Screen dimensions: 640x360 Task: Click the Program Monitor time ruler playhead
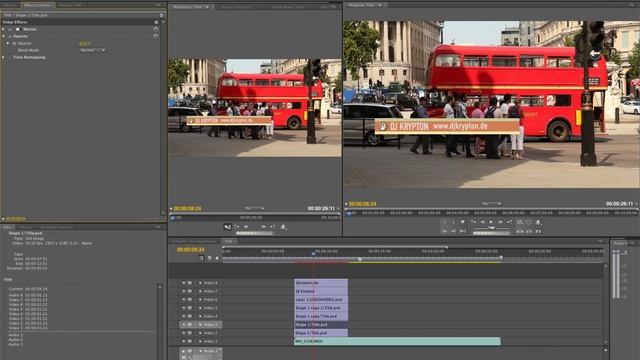(x=349, y=213)
